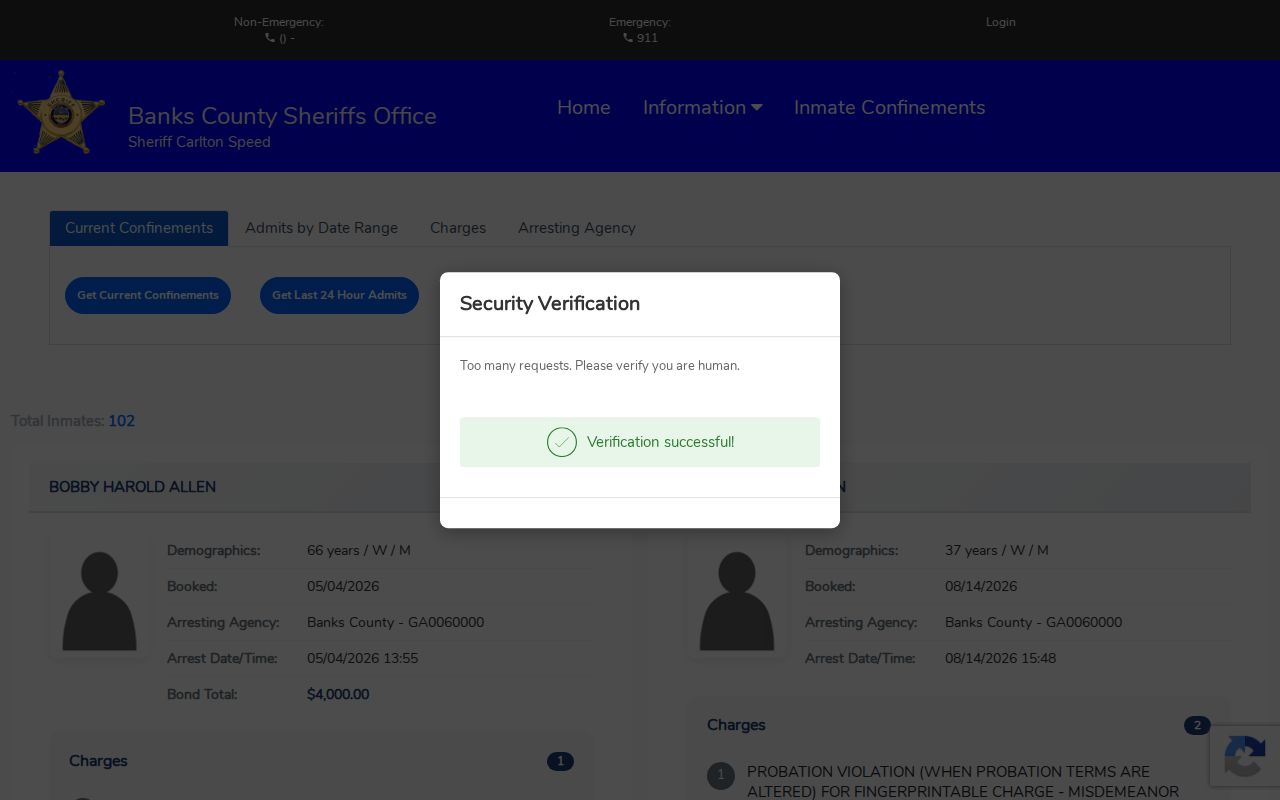Click Sheriff Carlton Speed subtitle
Screen dimensions: 1280x800
[199, 142]
